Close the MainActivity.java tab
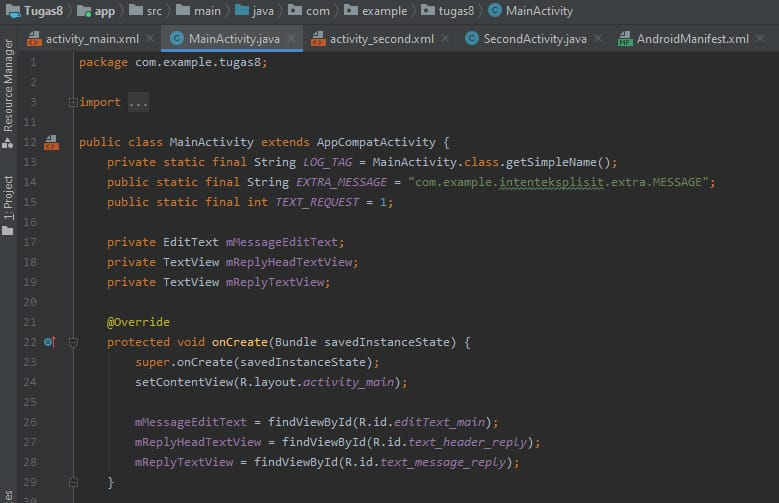The height and width of the screenshot is (503, 779). [292, 38]
